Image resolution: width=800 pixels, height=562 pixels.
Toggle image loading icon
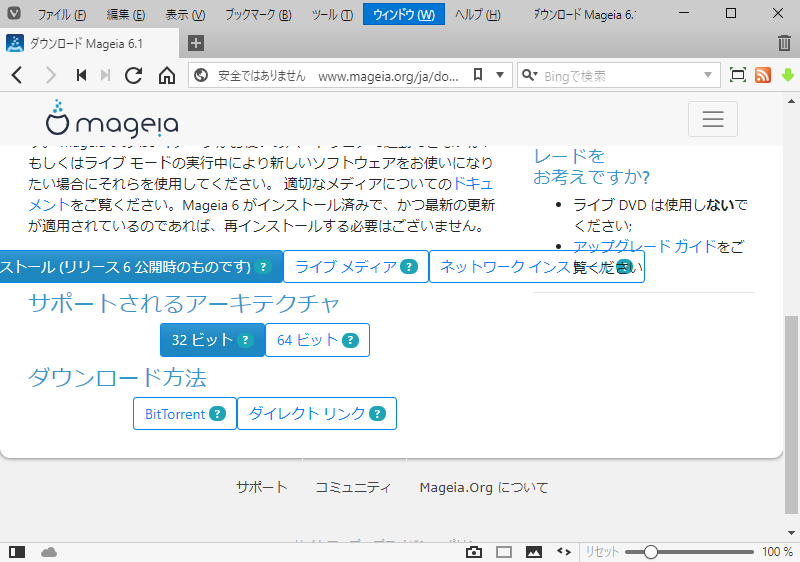point(534,552)
